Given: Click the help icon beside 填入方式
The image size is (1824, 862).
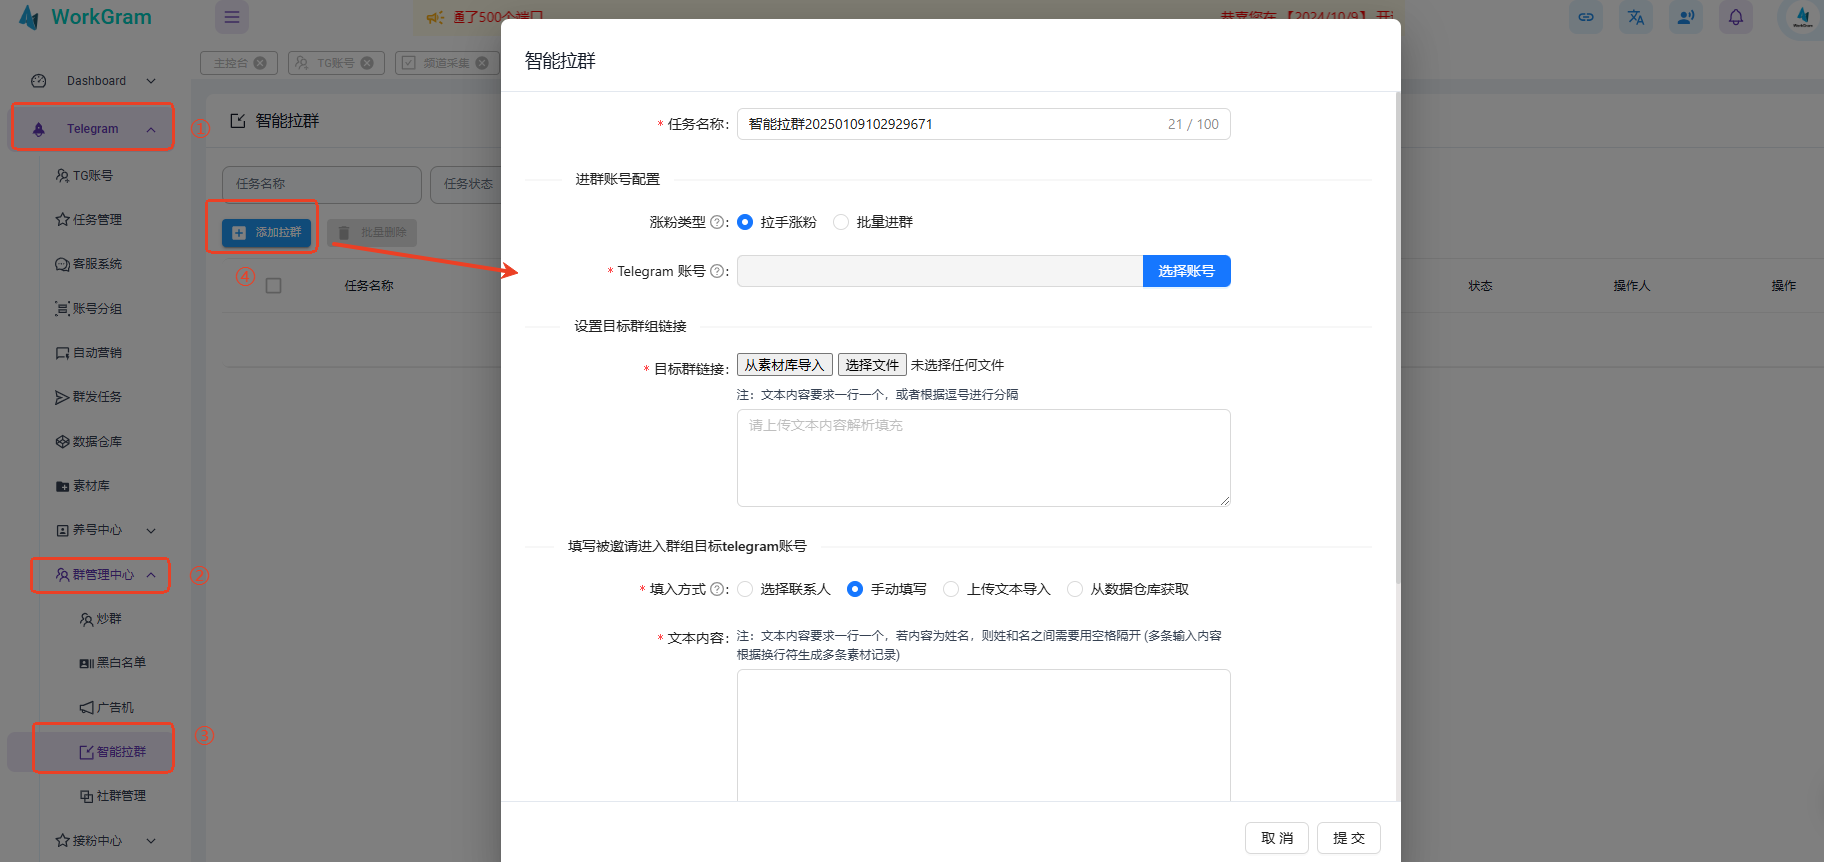Looking at the screenshot, I should point(717,589).
